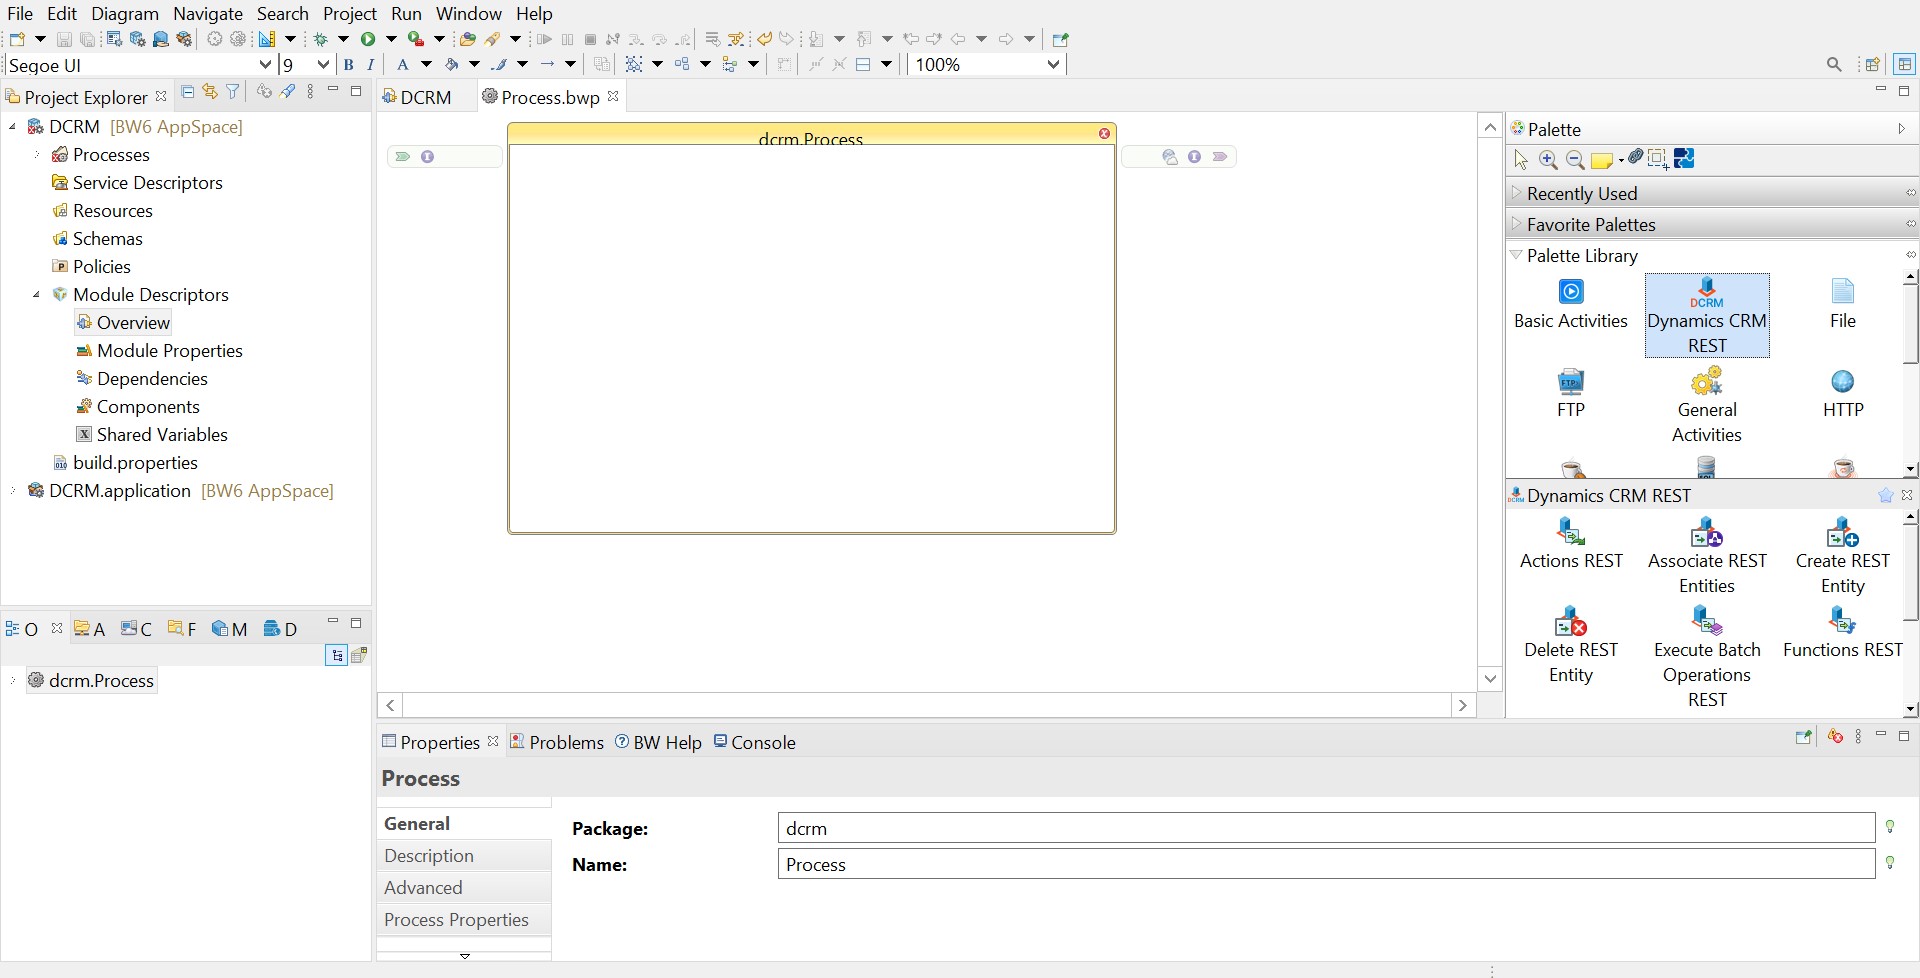Click Link with Editor in Project Explorer
The image size is (1920, 978).
210,92
